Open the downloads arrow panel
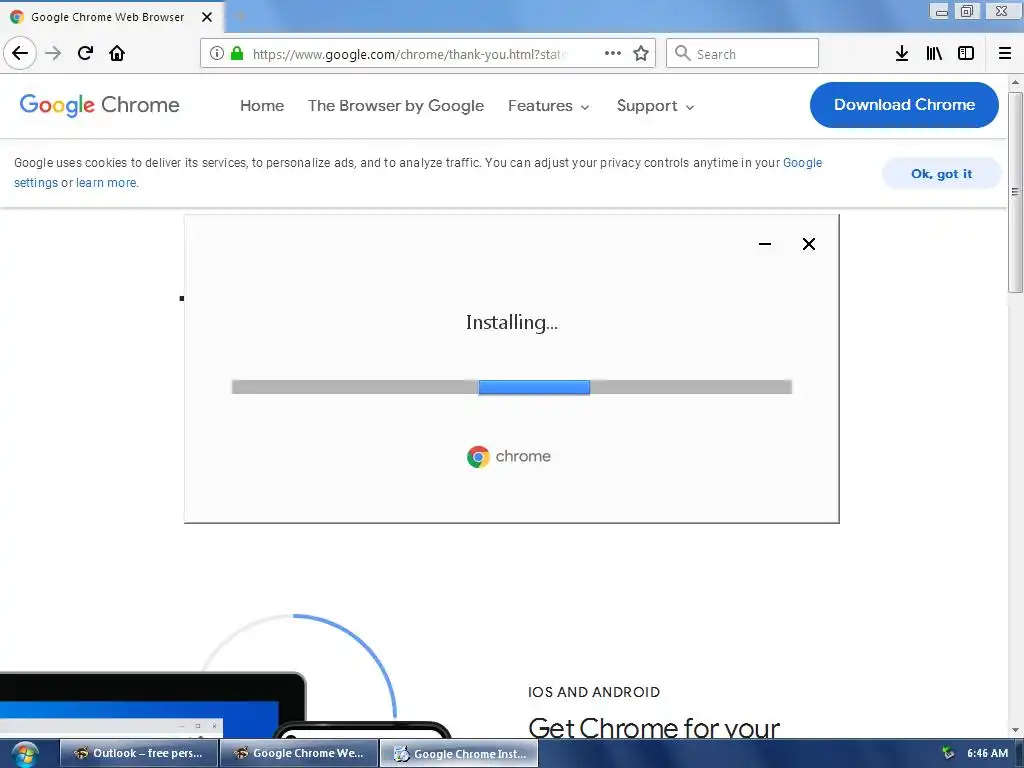This screenshot has height=768, width=1024. coord(902,53)
